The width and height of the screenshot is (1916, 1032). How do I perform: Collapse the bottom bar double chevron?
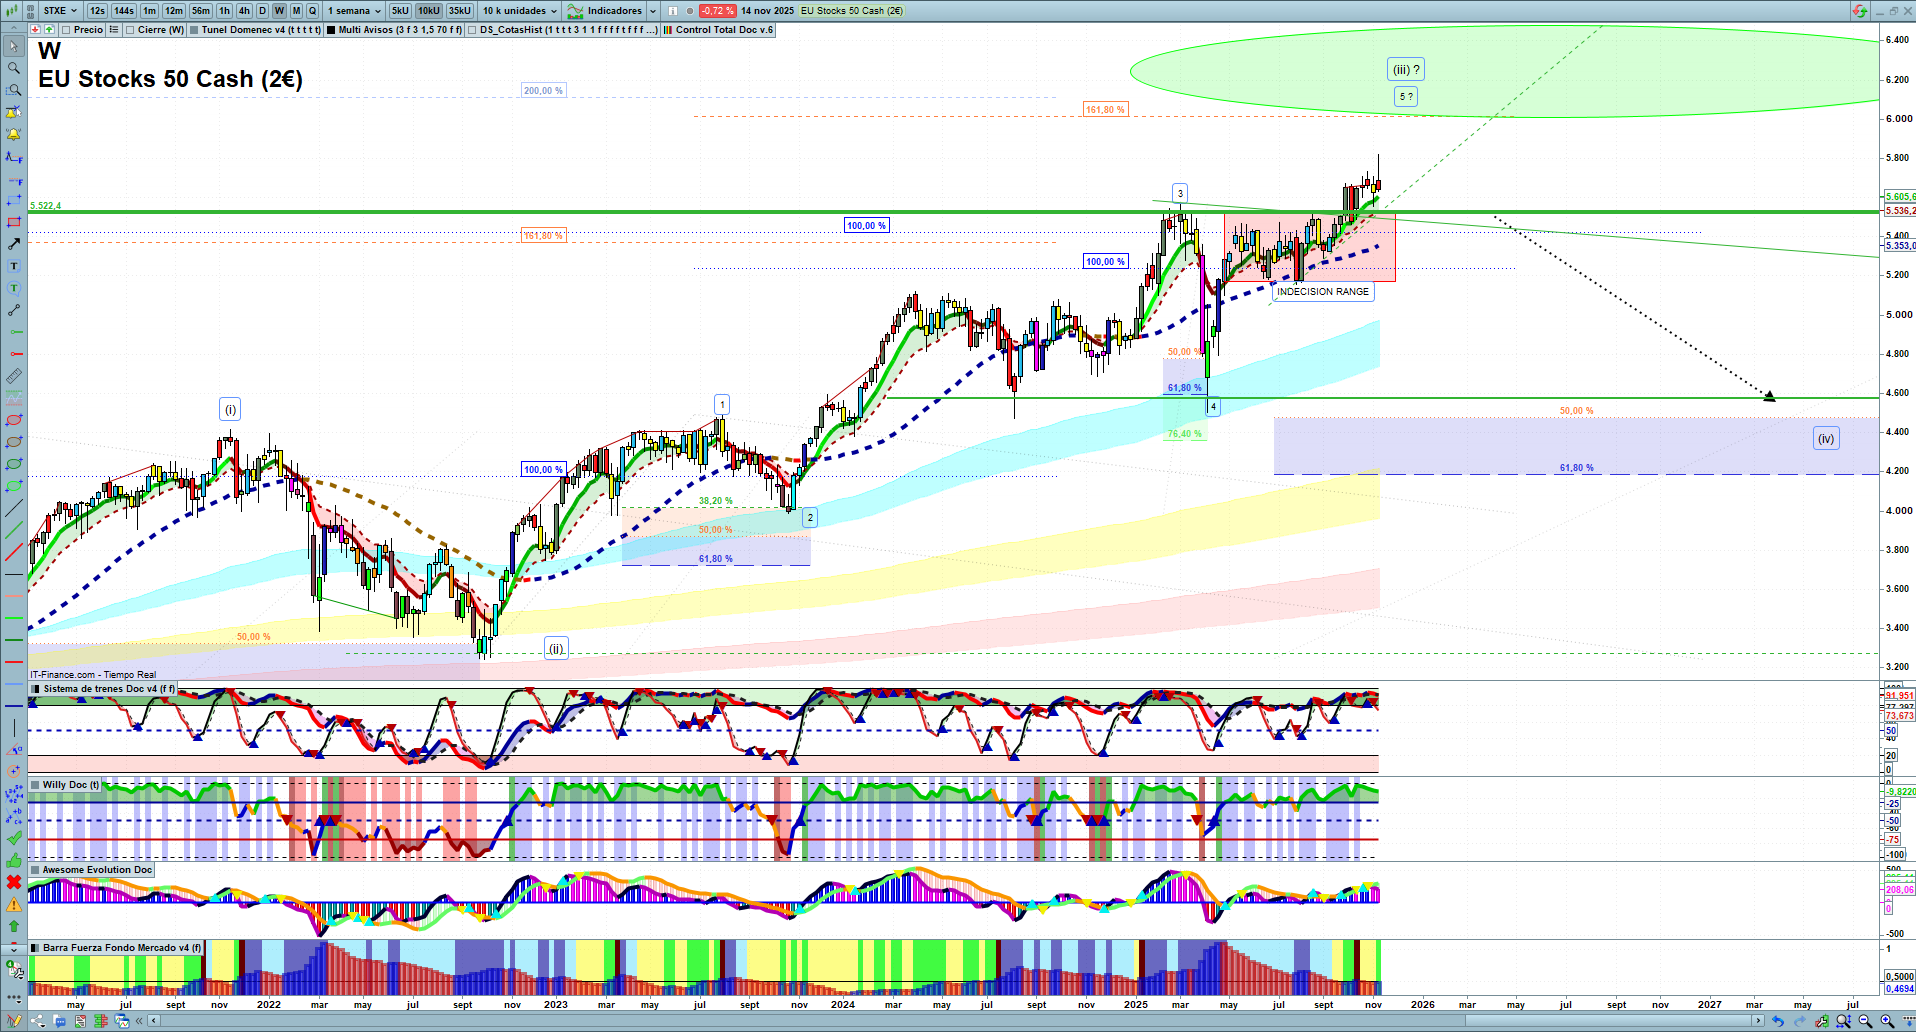pos(140,1021)
